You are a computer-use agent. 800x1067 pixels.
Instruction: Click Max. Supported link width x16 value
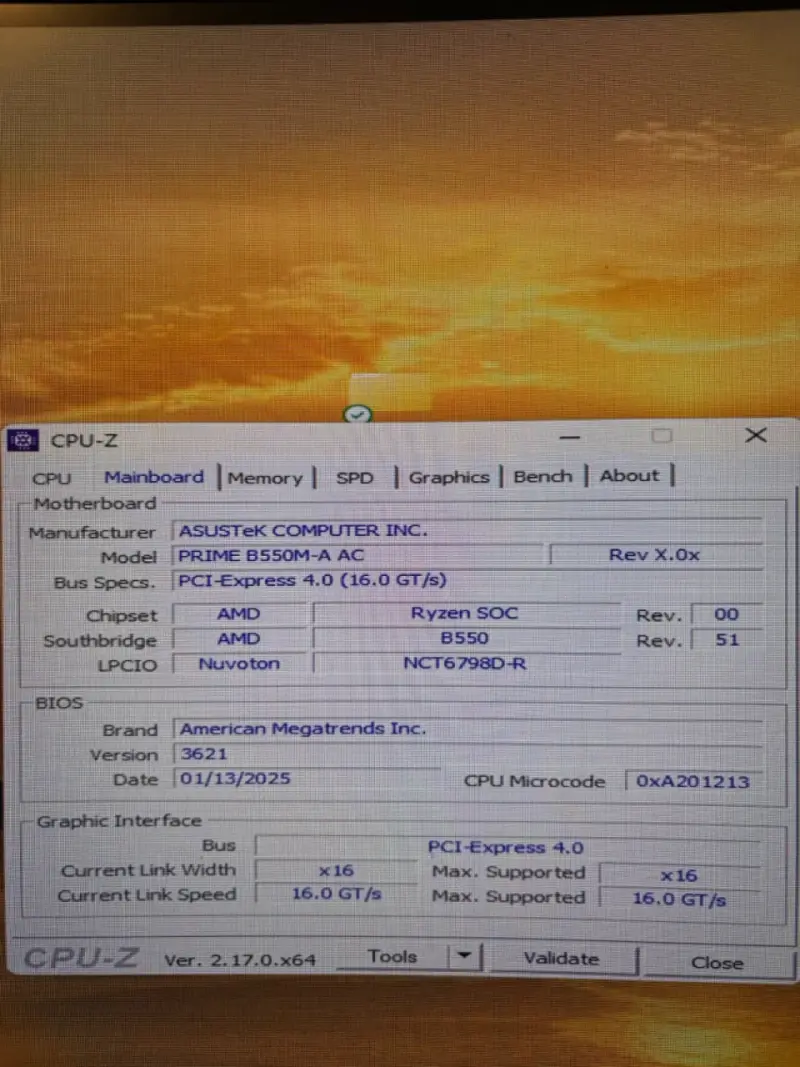[x=679, y=875]
